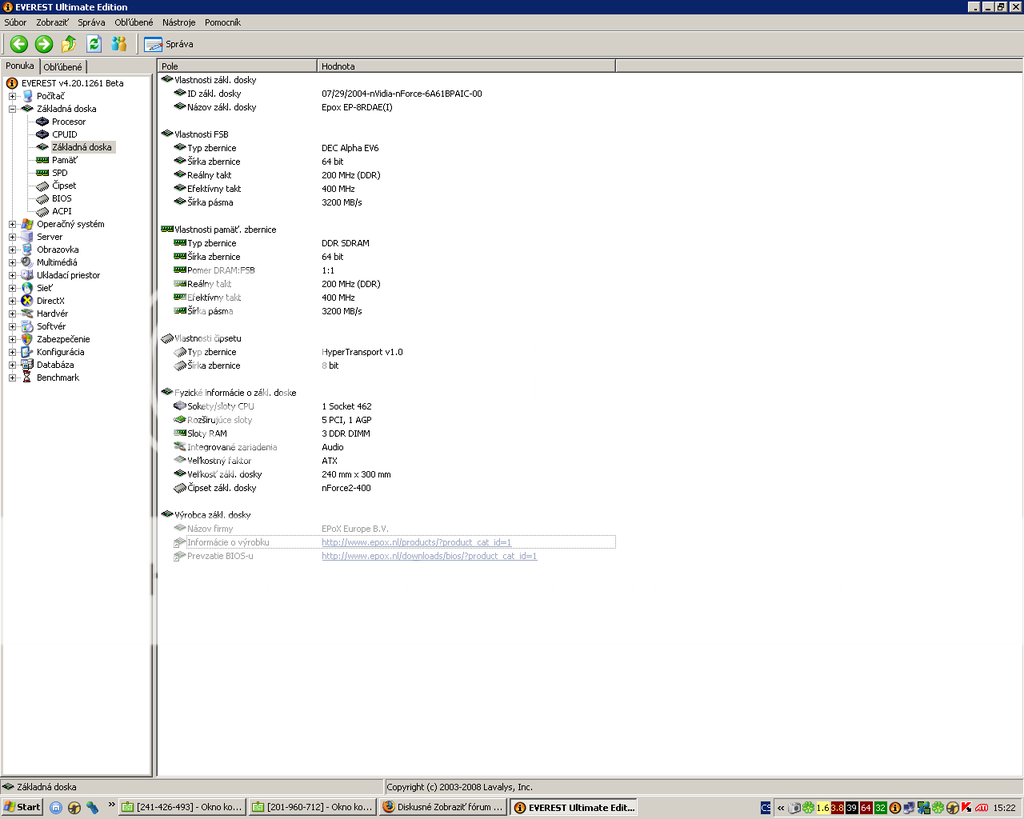Open the Nástroje menu
Viewport: 1024px width, 819px height.
(179, 22)
